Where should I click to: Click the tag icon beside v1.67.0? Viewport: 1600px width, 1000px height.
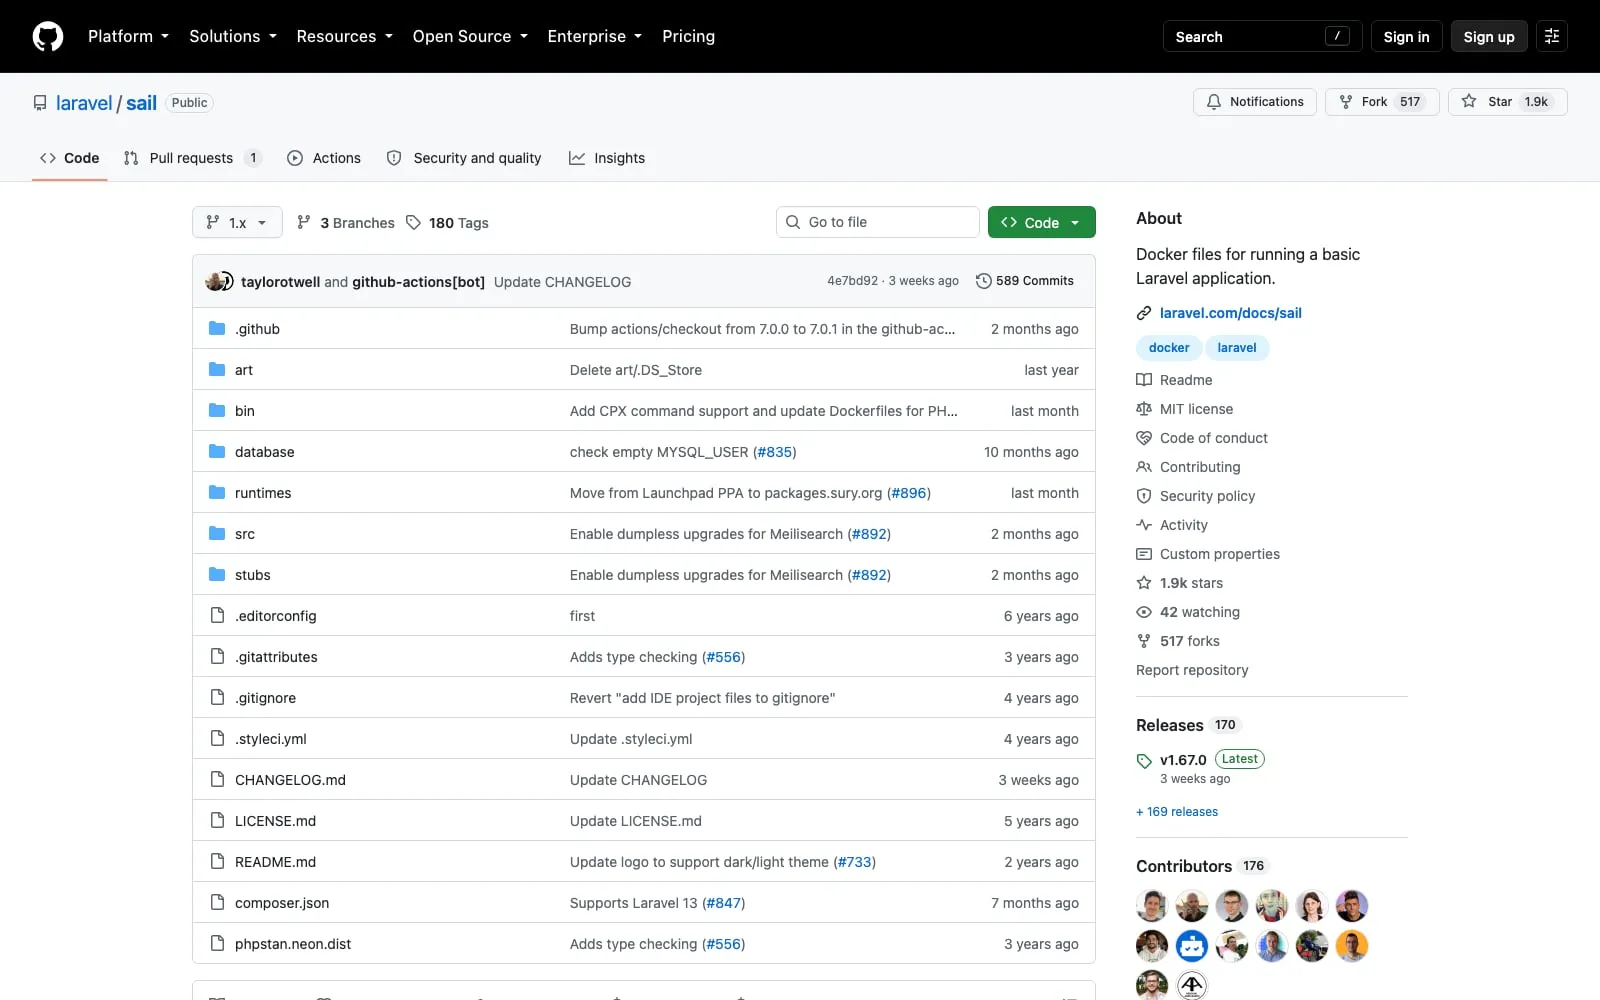click(x=1144, y=761)
